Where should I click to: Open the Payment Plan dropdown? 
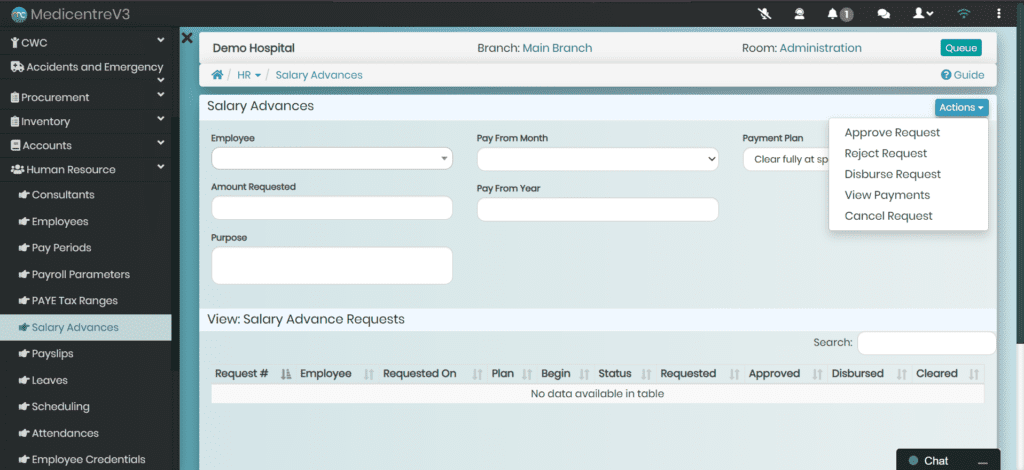click(x=786, y=159)
